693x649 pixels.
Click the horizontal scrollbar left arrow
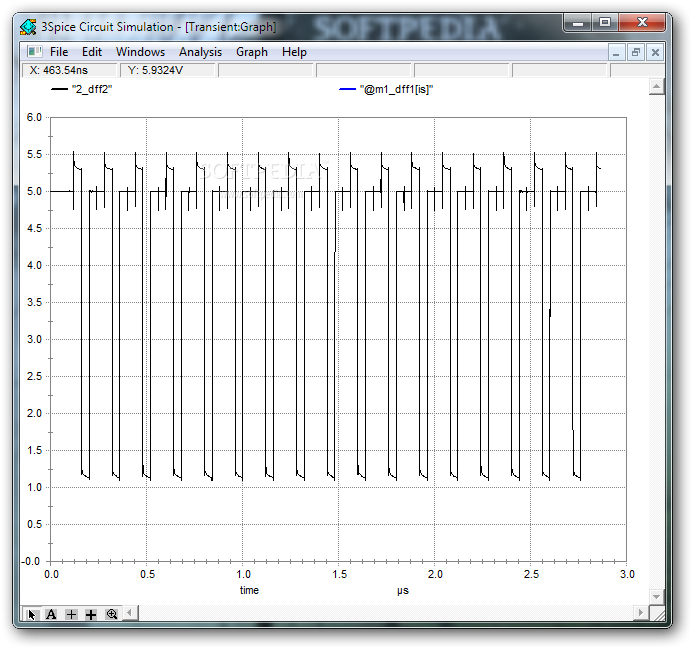(x=129, y=613)
